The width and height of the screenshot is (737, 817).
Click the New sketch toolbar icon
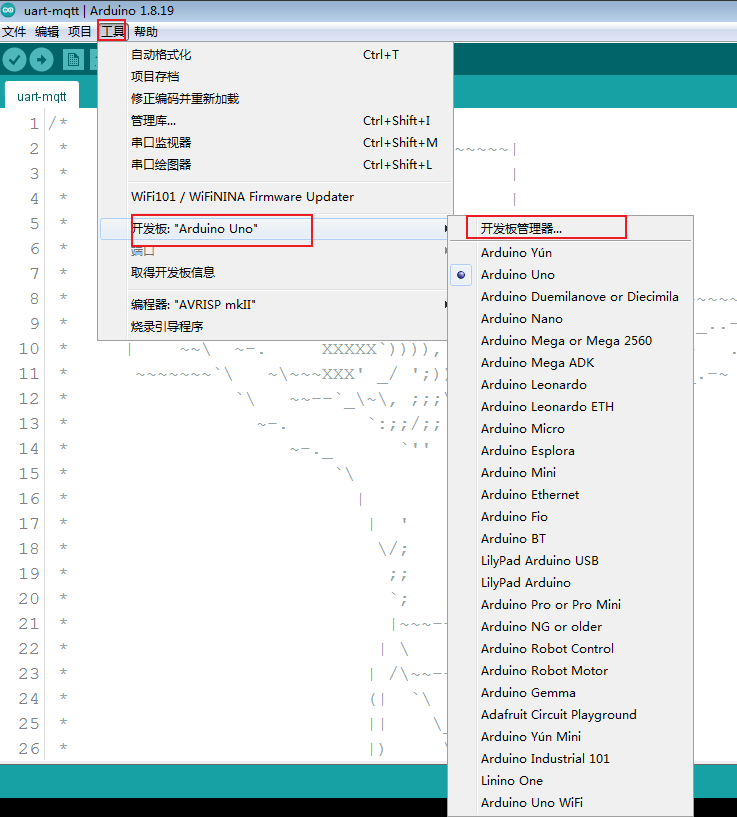tap(72, 59)
